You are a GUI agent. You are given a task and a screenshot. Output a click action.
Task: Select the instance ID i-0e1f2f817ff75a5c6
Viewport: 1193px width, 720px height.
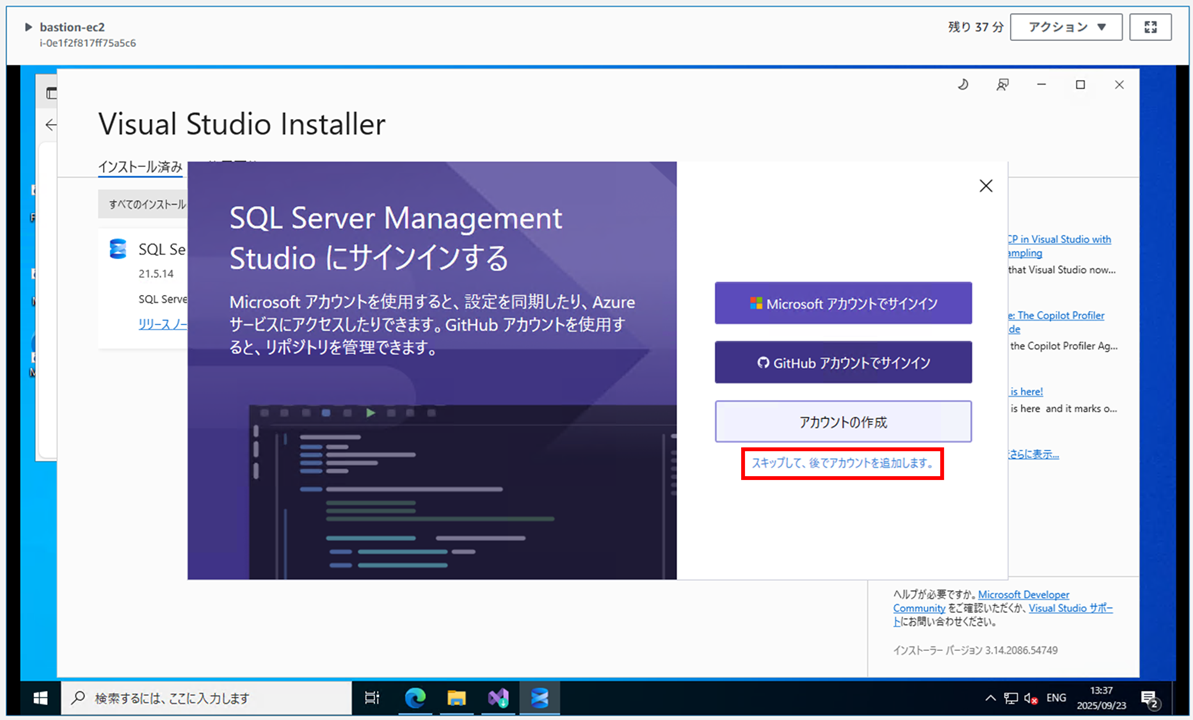tap(88, 43)
